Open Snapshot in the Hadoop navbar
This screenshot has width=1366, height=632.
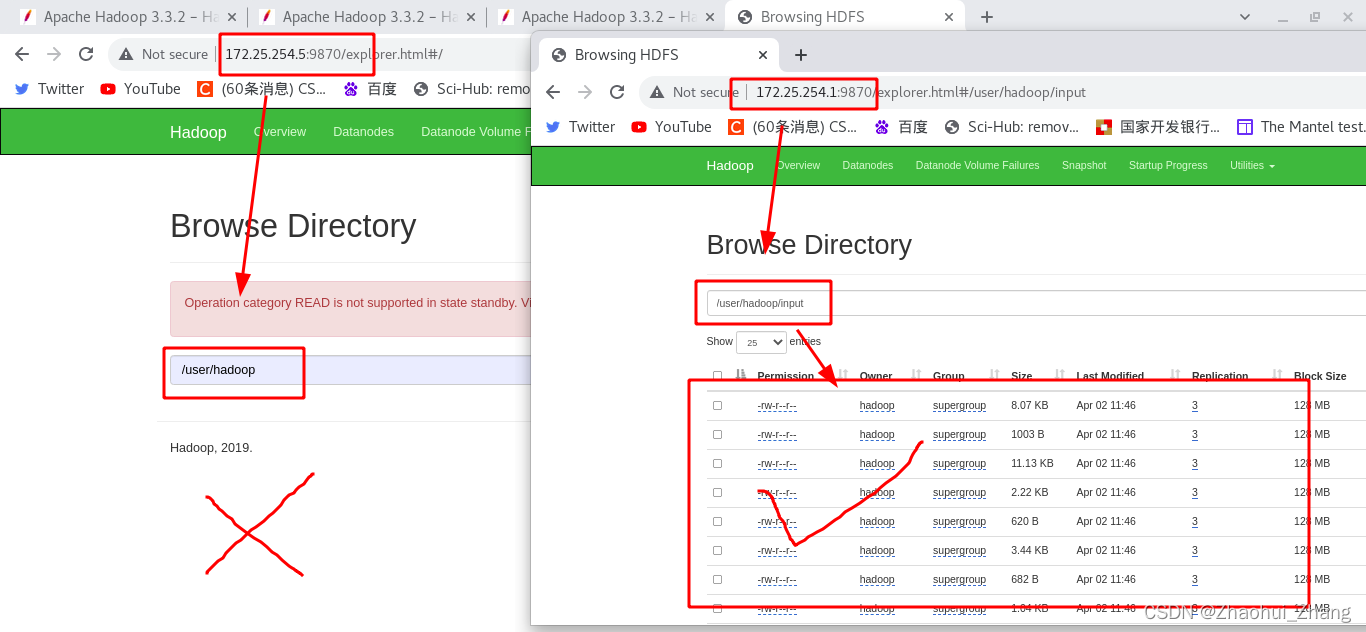1084,165
